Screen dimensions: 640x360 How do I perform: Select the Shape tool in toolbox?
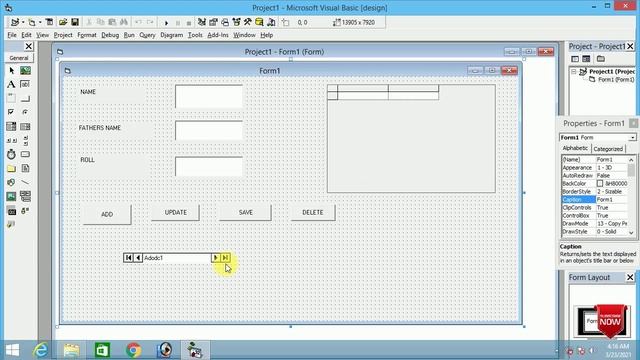tap(11, 182)
